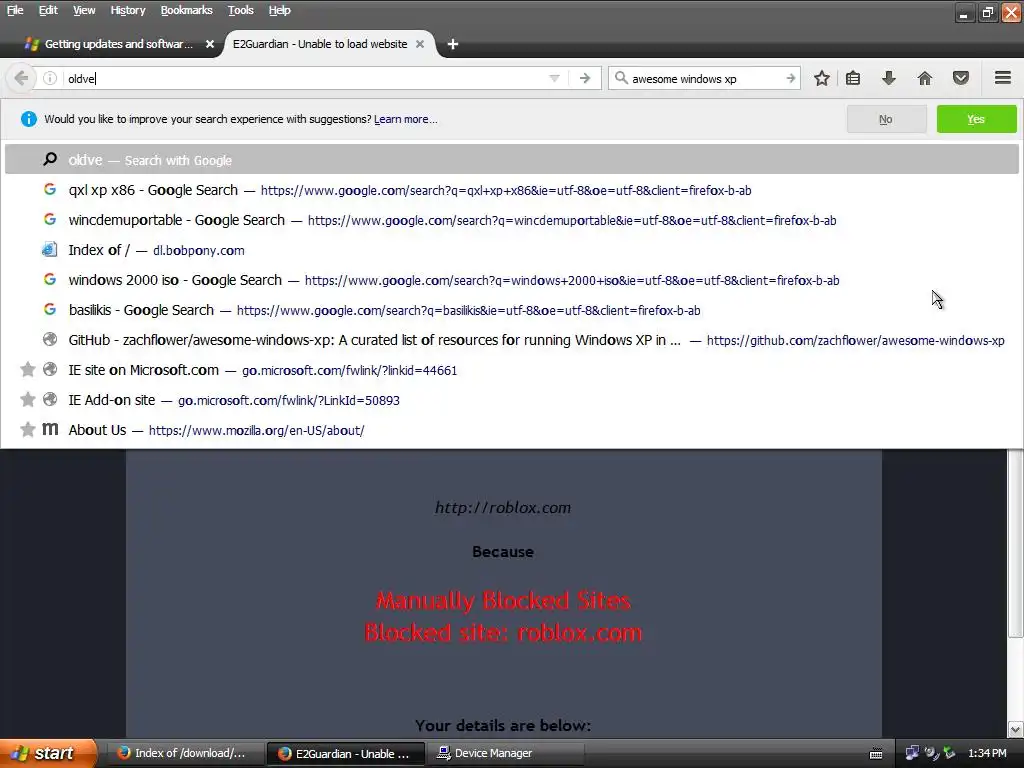Open the View menu
The image size is (1024, 768).
(84, 10)
